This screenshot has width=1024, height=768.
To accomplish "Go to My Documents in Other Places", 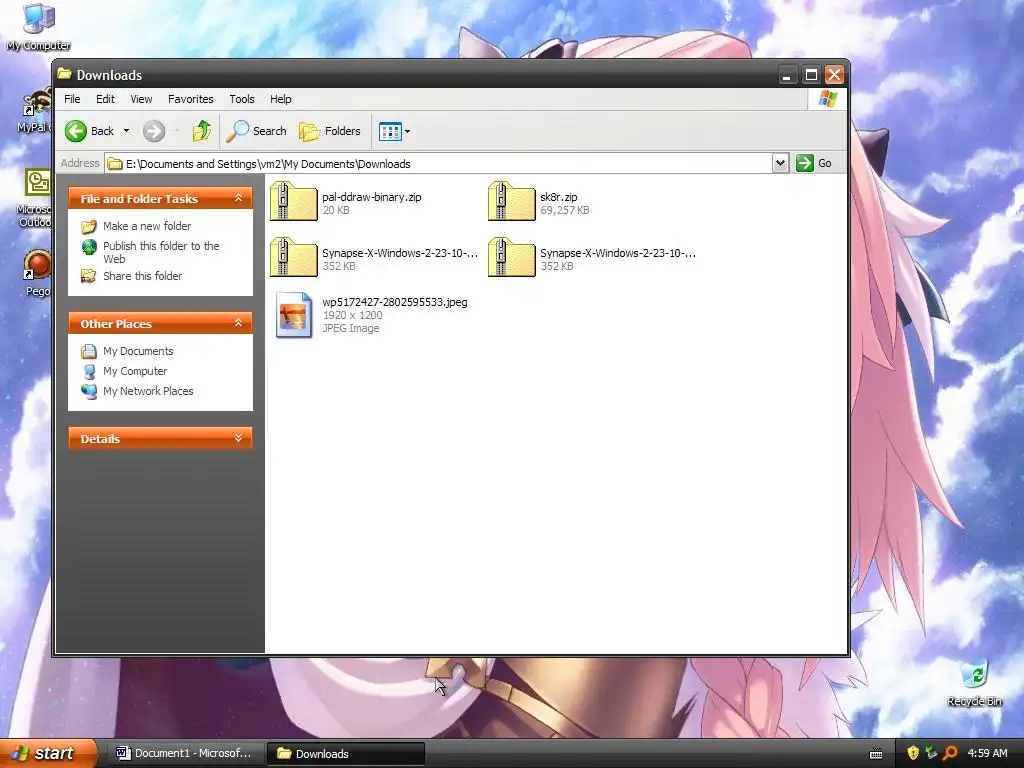I will click(138, 351).
